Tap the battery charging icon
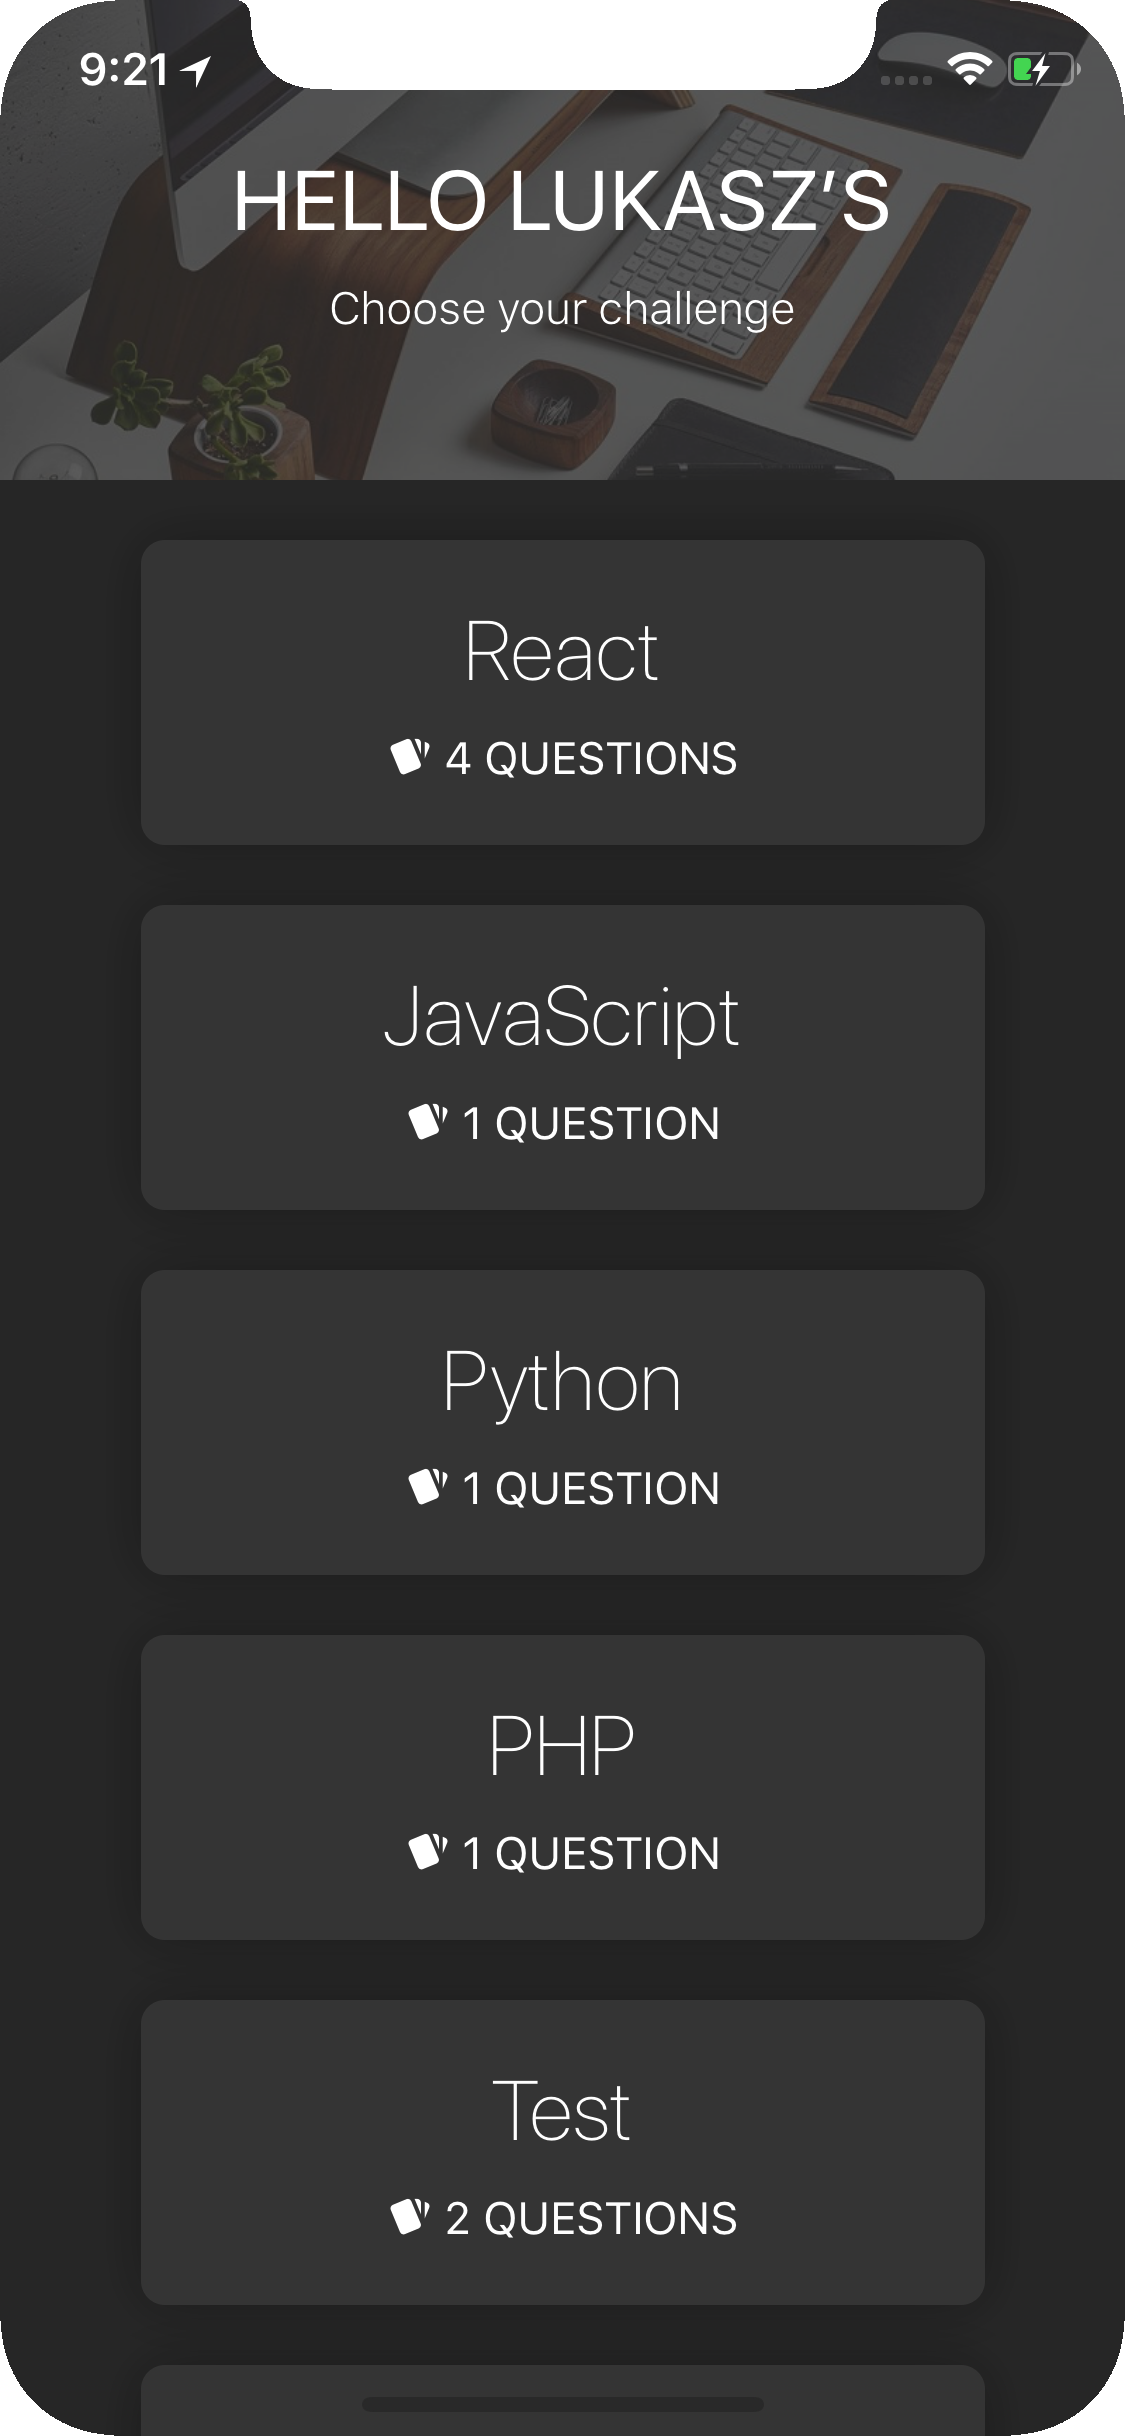Screen dimensions: 1125x2436 tap(1042, 70)
